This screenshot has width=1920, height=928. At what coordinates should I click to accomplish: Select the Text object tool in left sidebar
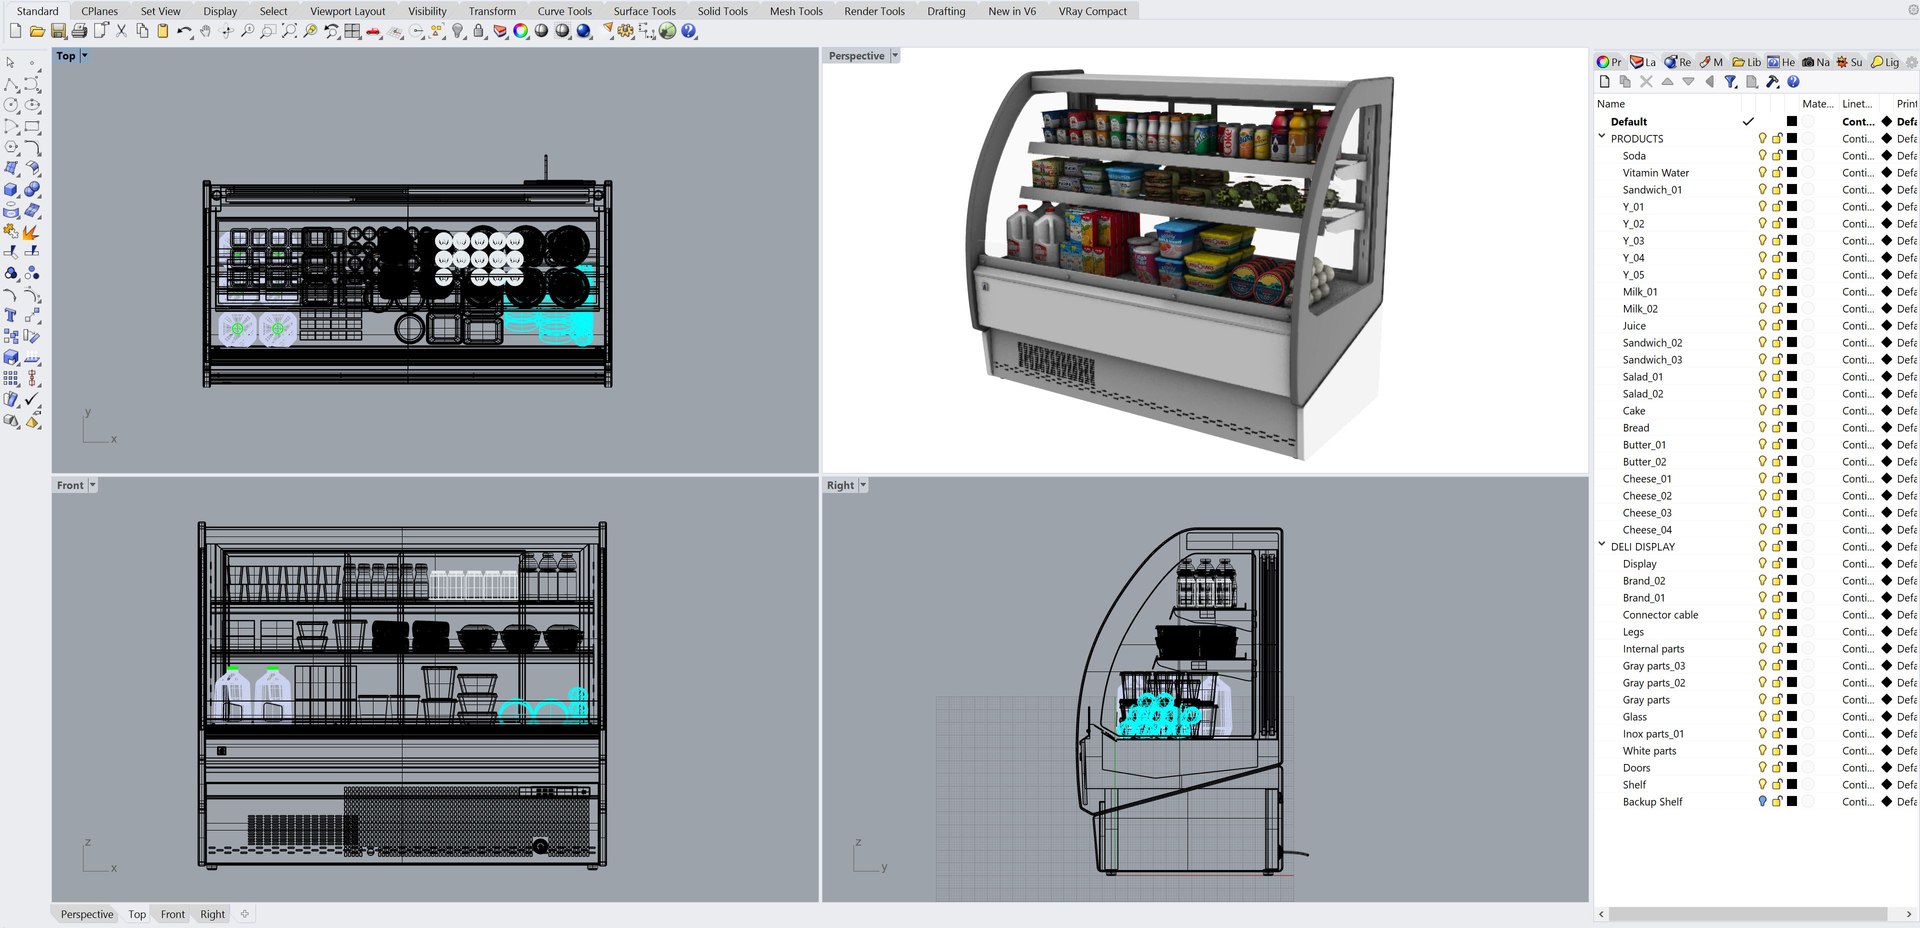(x=11, y=315)
